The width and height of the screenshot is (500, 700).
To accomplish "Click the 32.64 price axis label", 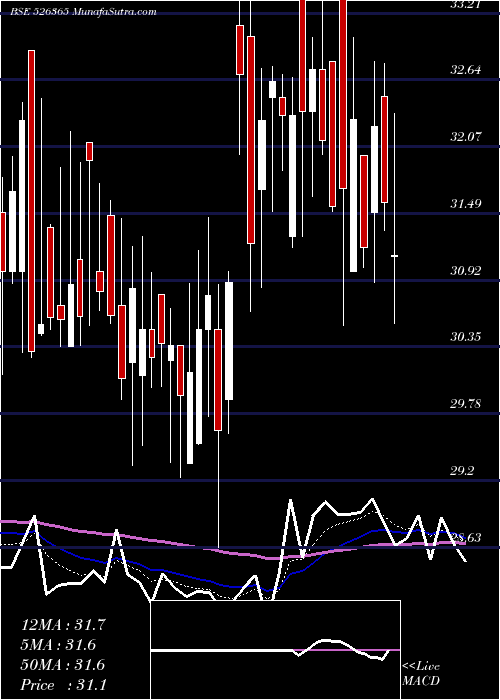I will (x=466, y=70).
